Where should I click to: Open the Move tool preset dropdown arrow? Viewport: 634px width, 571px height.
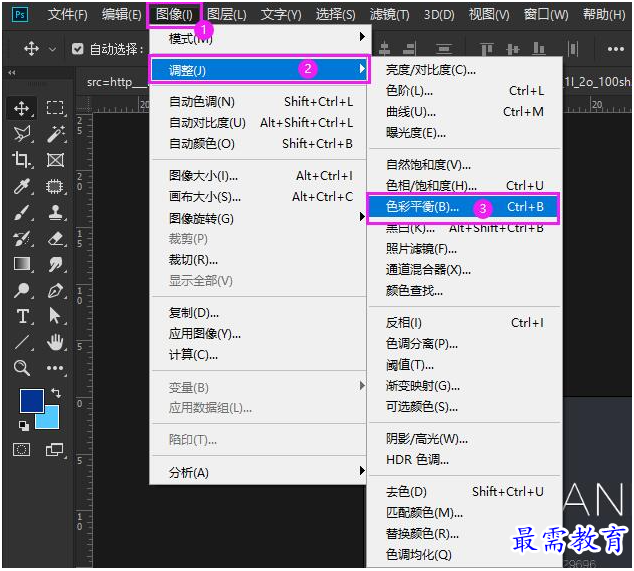tap(52, 49)
